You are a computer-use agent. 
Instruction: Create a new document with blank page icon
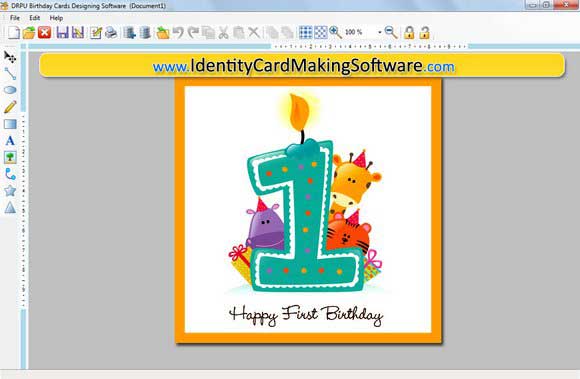(14, 33)
